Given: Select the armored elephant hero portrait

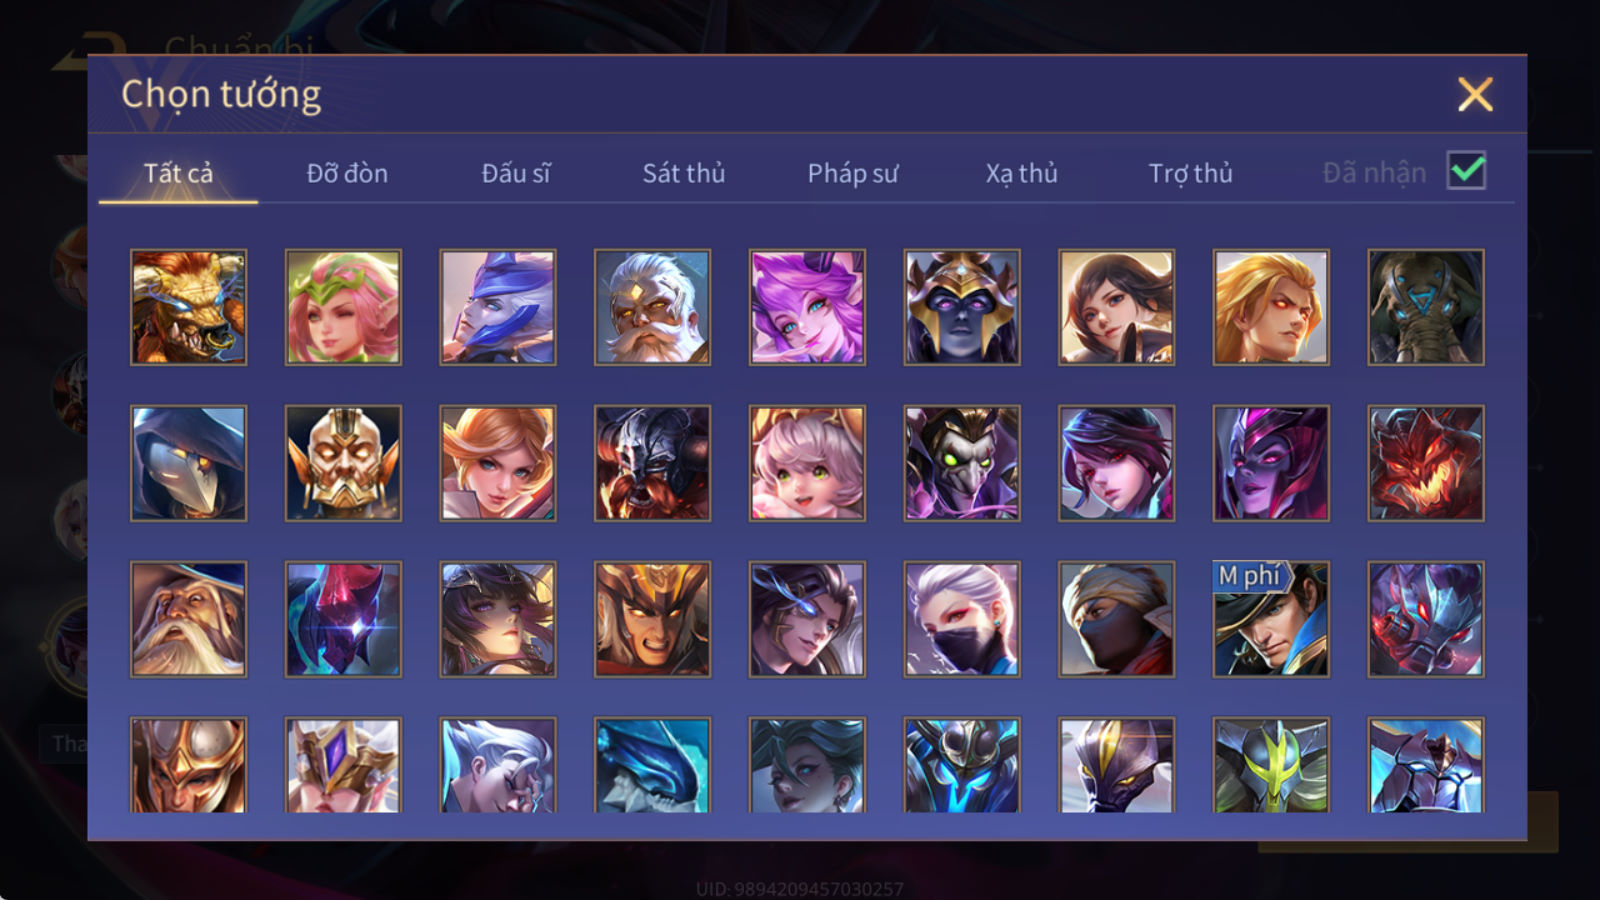Looking at the screenshot, I should (x=1426, y=307).
